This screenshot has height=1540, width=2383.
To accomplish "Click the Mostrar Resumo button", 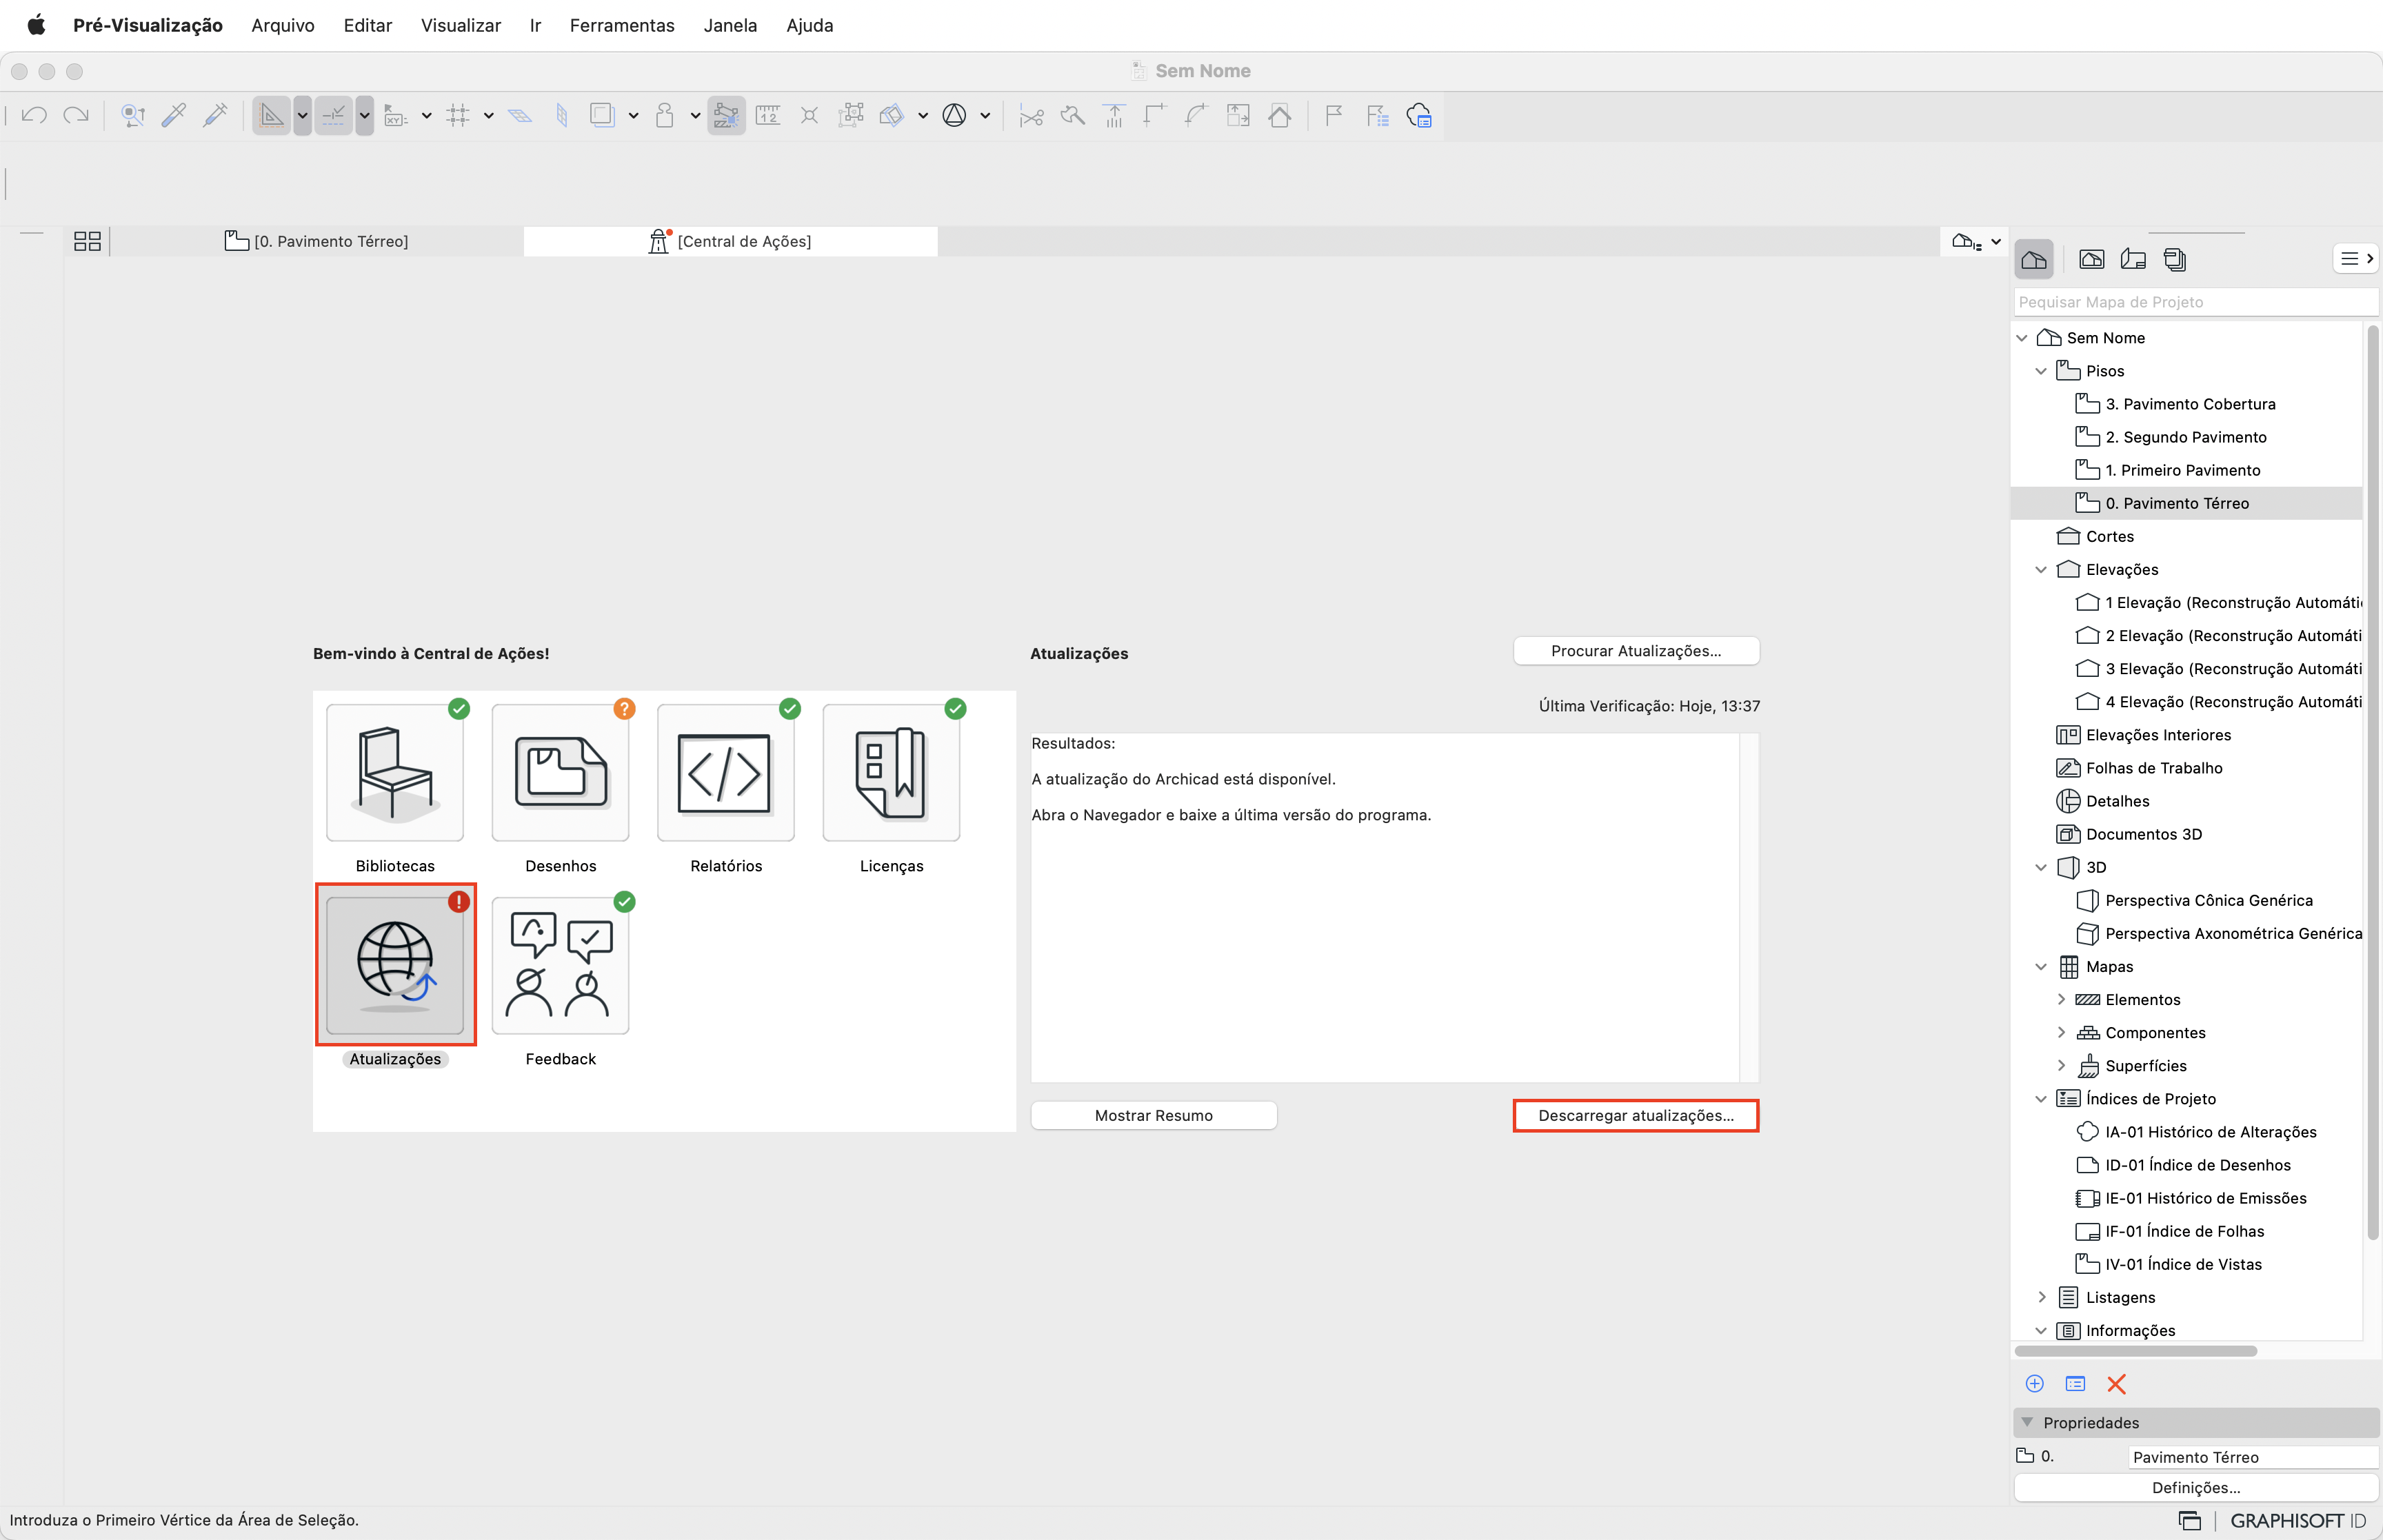I will (x=1153, y=1114).
